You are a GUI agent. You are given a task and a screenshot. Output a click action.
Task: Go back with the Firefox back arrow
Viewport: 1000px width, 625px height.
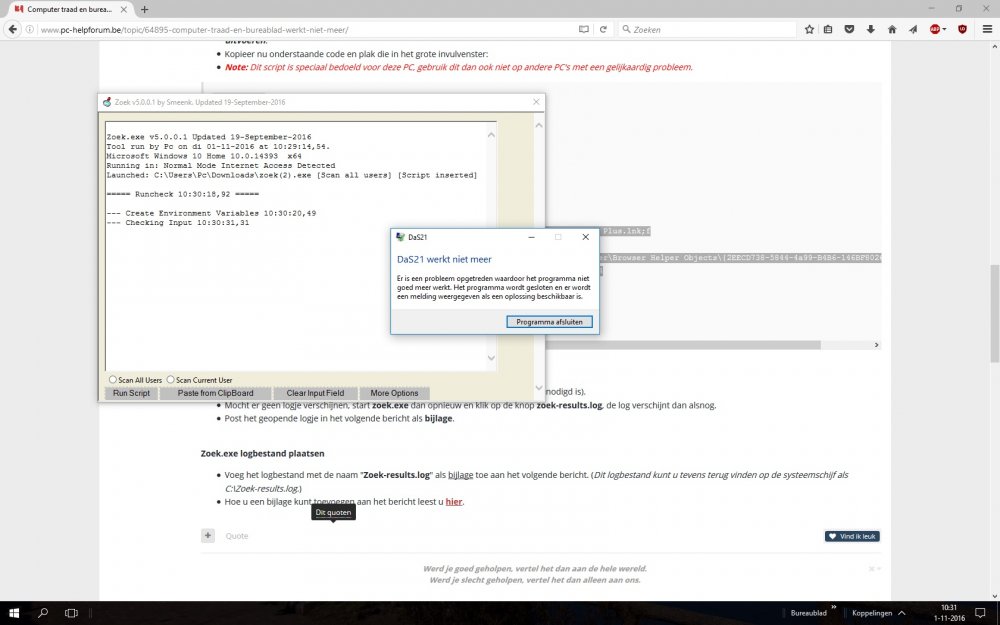13,29
